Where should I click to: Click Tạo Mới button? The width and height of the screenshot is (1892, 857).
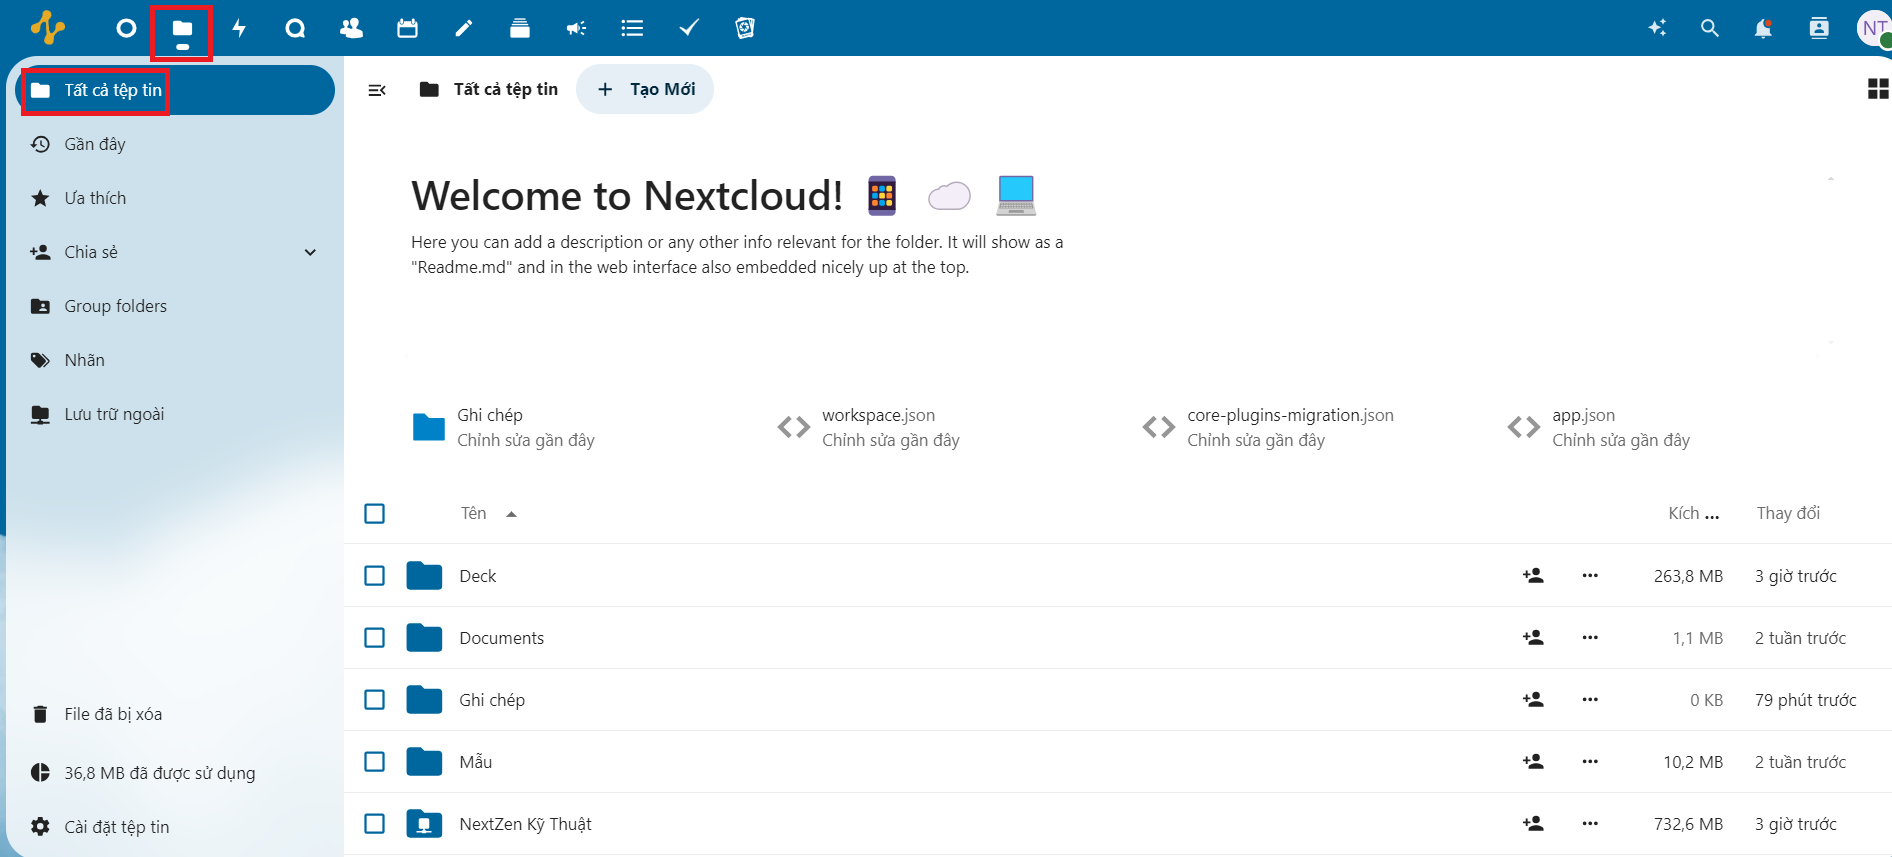pos(645,89)
